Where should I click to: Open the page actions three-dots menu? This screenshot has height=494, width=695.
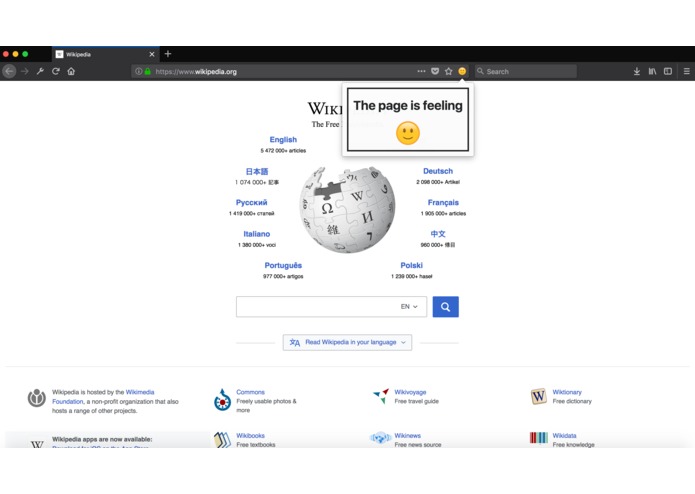pyautogui.click(x=421, y=71)
